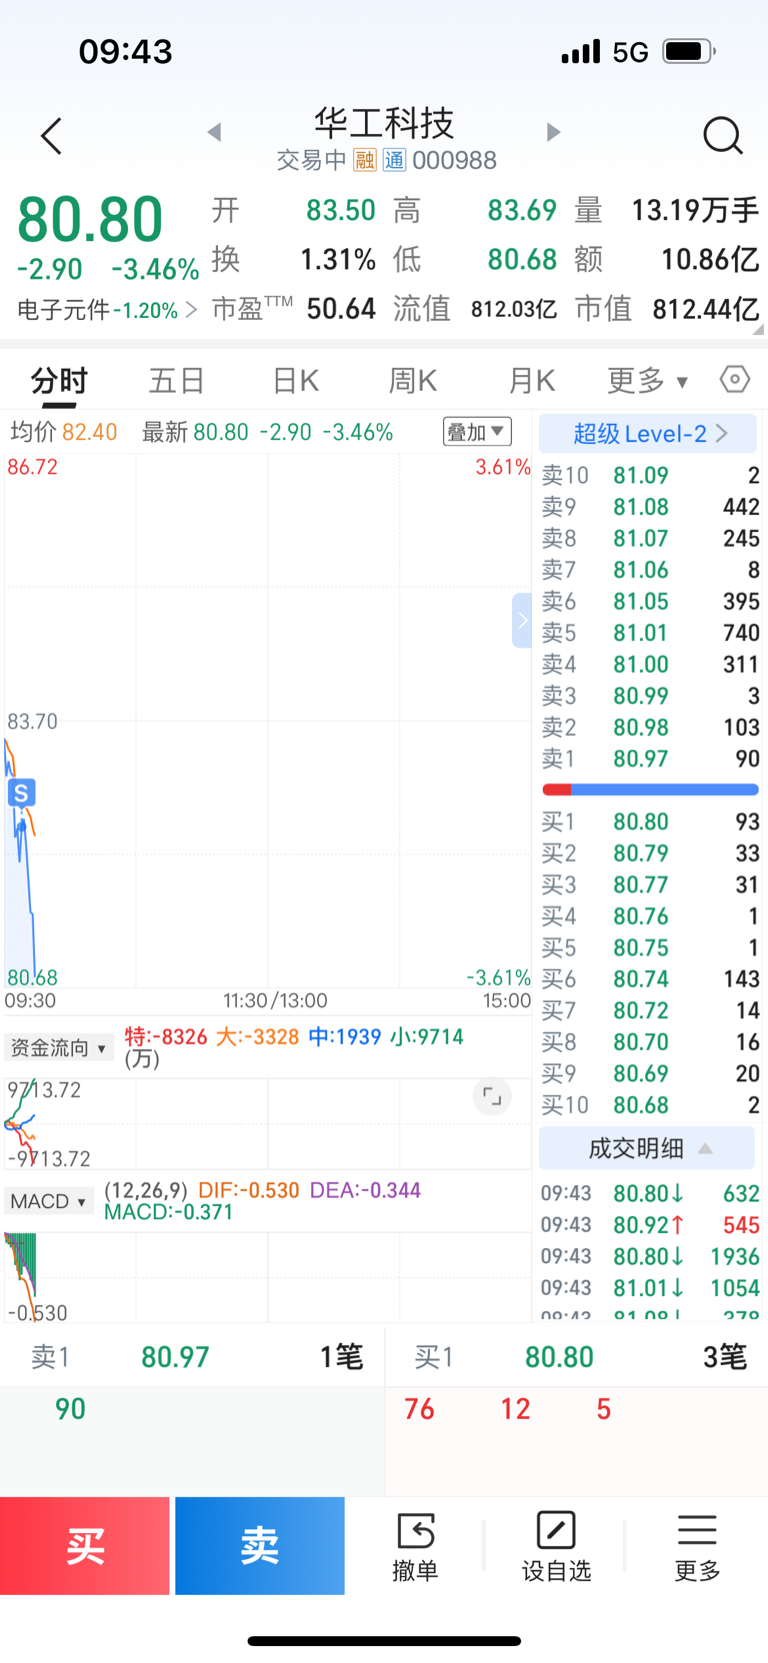Tap stock title 华工科技

[x=384, y=123]
